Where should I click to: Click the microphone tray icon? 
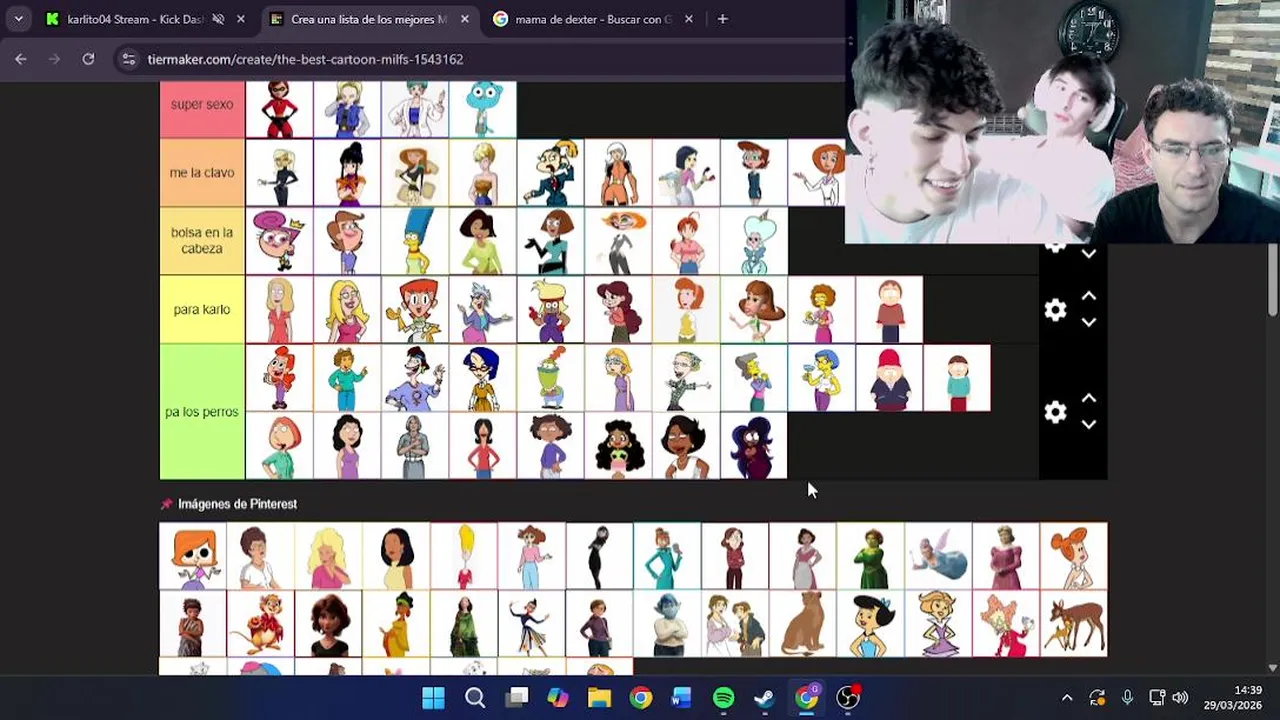[1127, 698]
